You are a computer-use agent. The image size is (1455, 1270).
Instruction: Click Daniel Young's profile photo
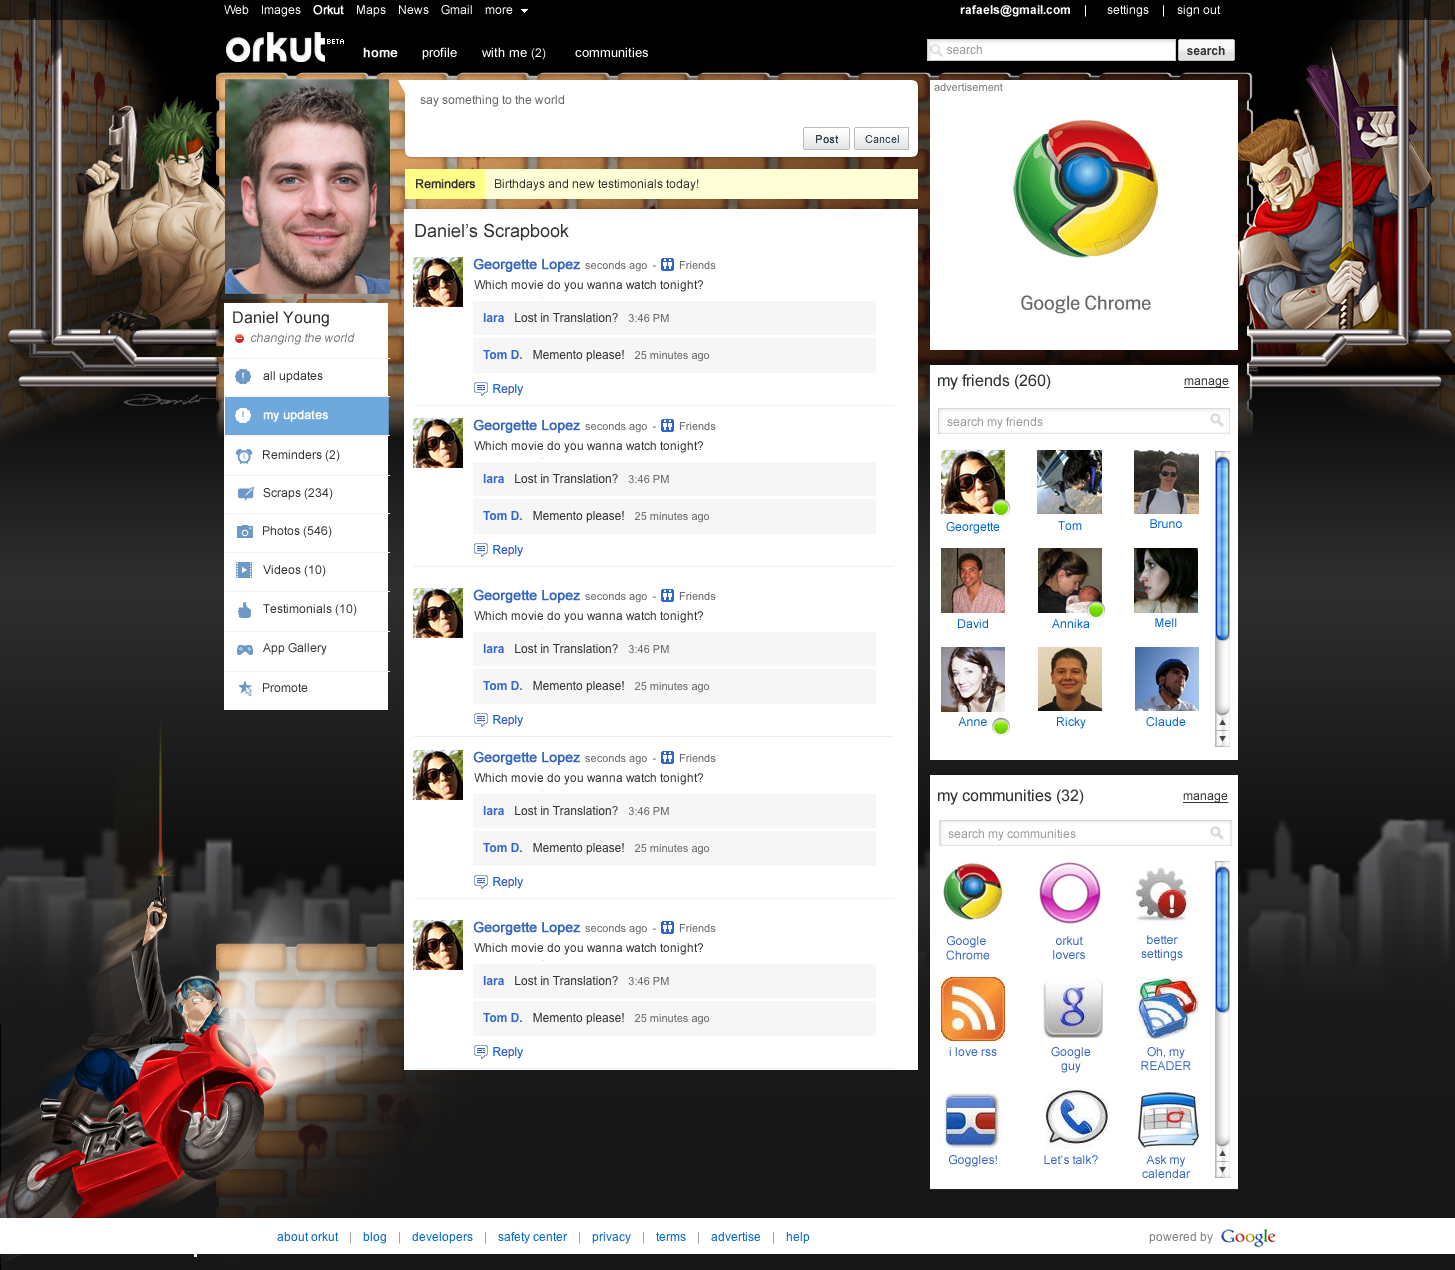[x=307, y=187]
